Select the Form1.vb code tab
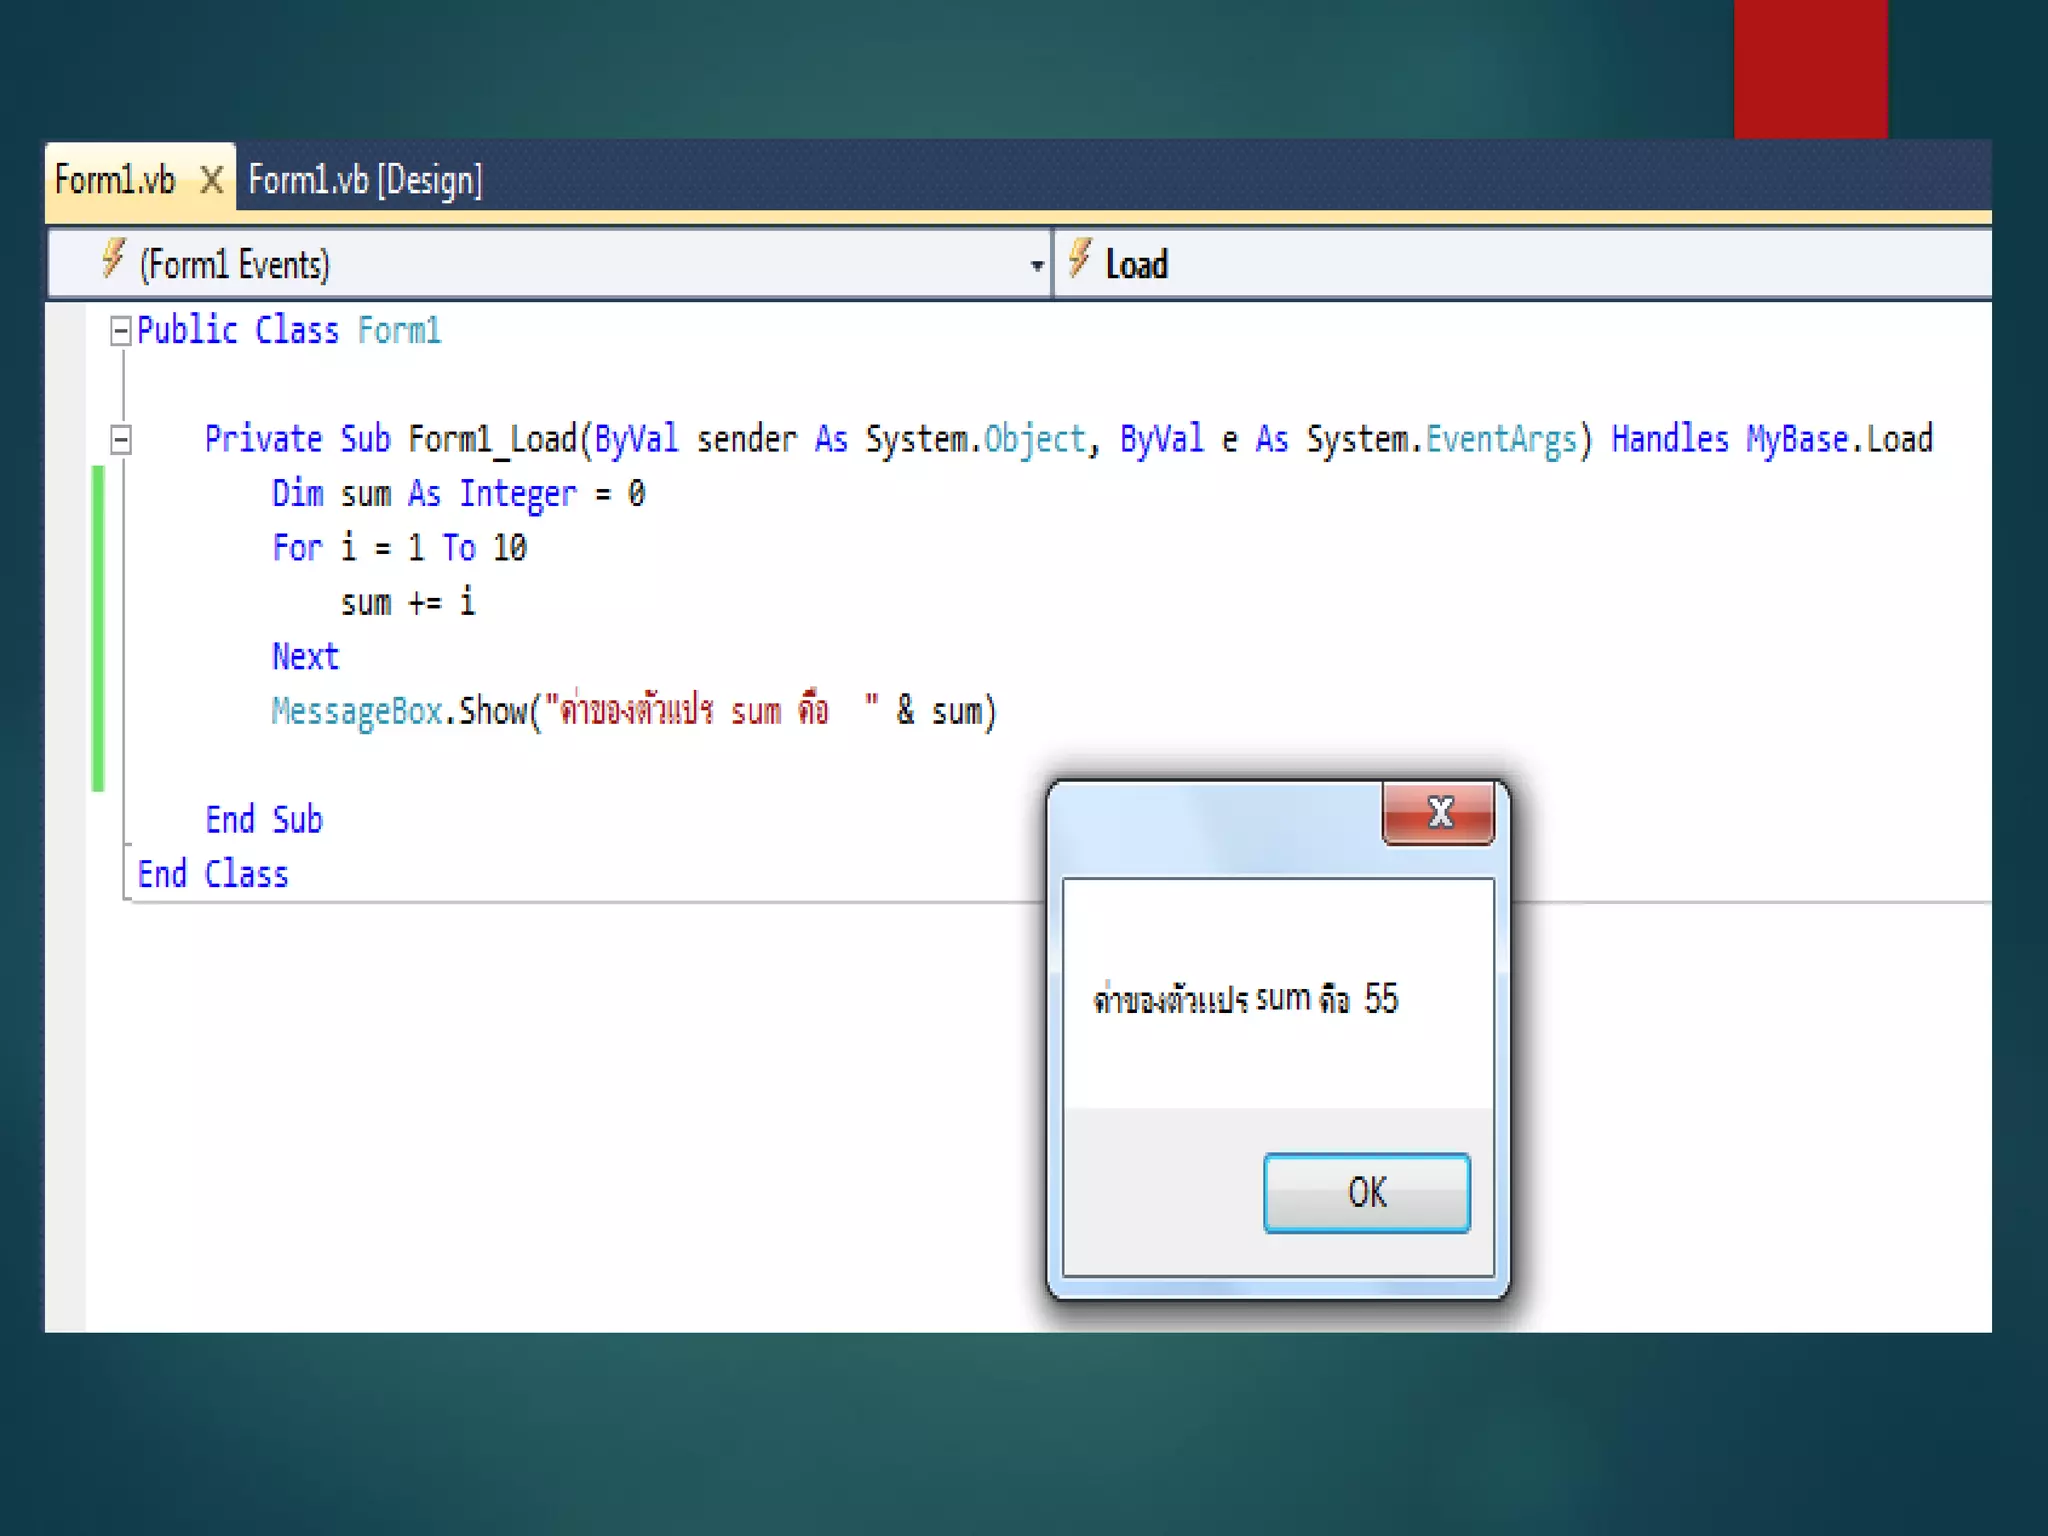The image size is (2048, 1536). (115, 181)
